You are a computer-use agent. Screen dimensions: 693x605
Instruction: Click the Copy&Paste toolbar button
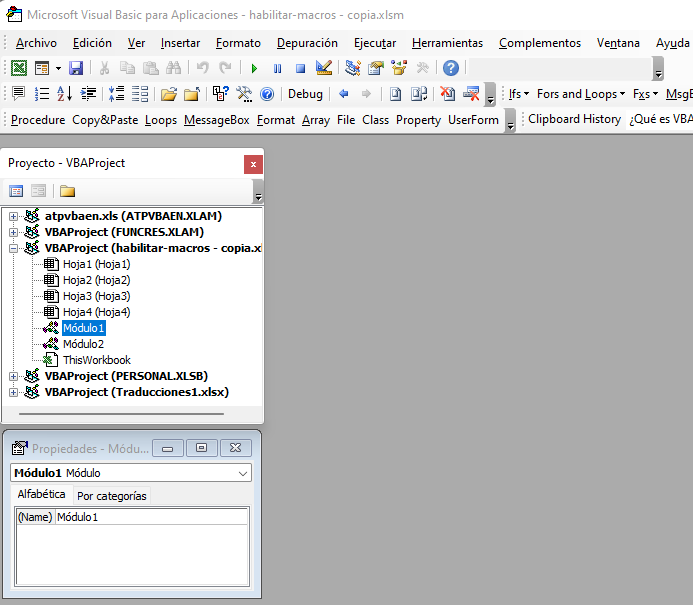[x=105, y=120]
